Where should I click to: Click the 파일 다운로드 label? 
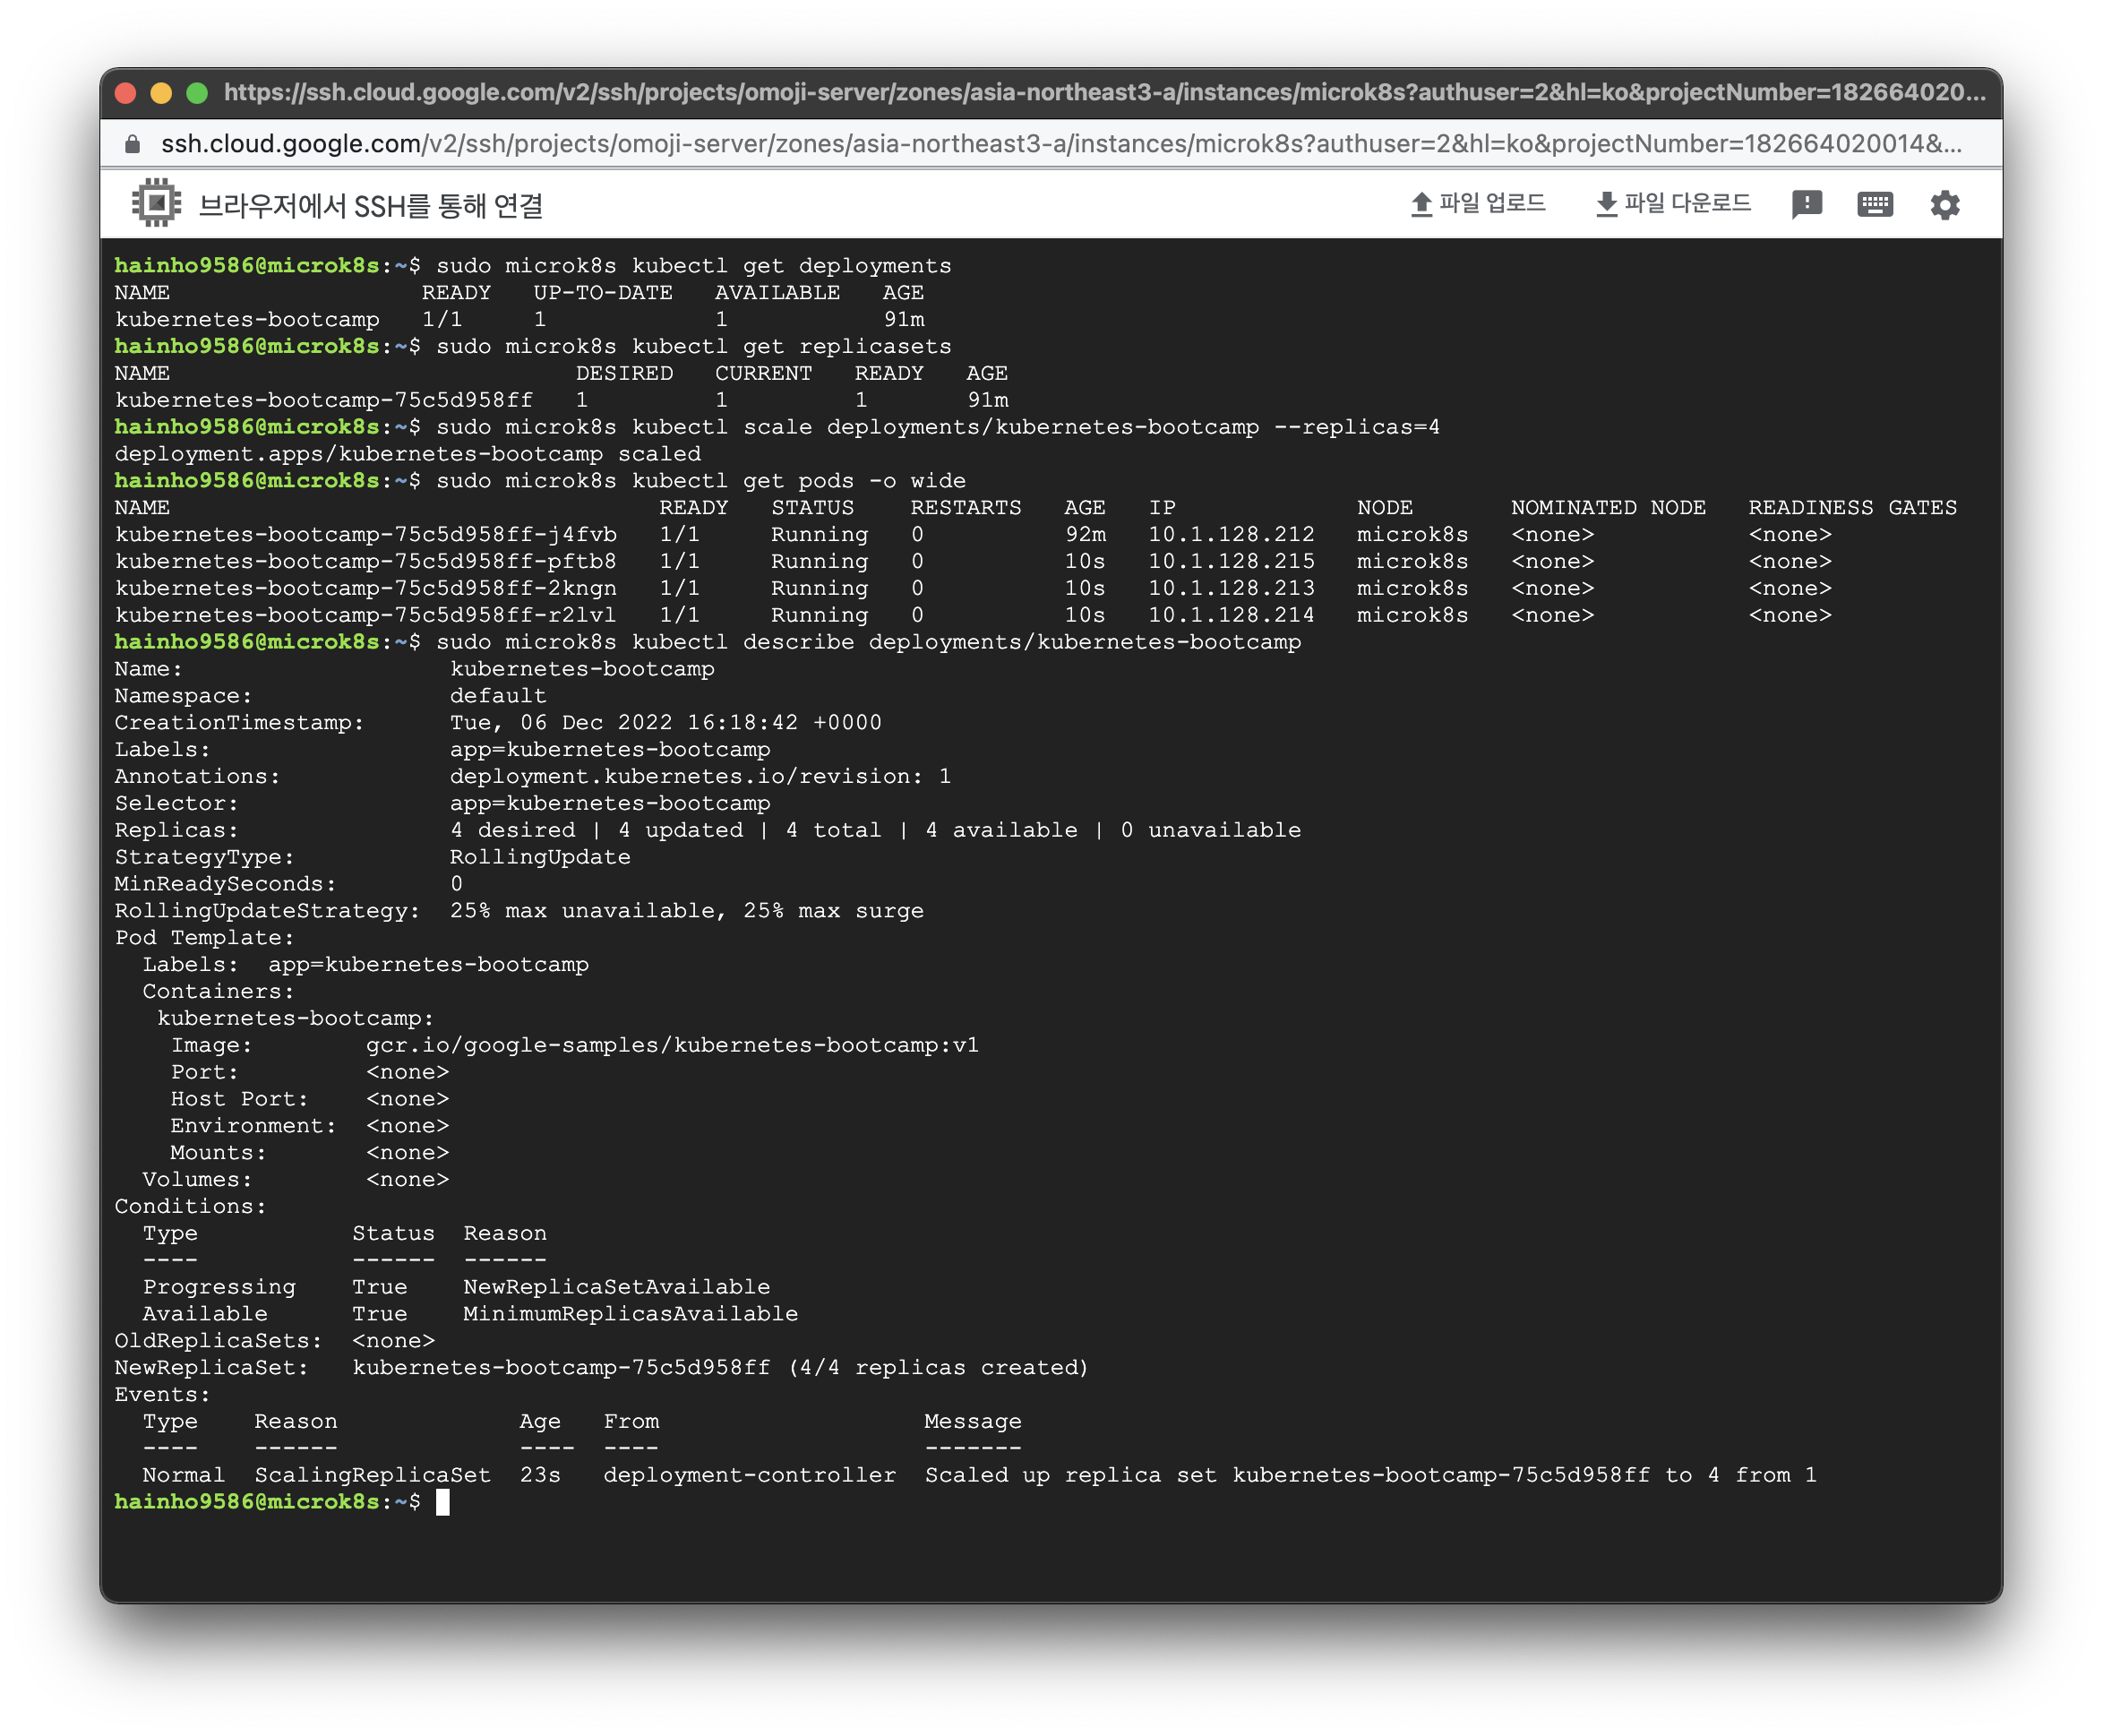(x=1687, y=204)
